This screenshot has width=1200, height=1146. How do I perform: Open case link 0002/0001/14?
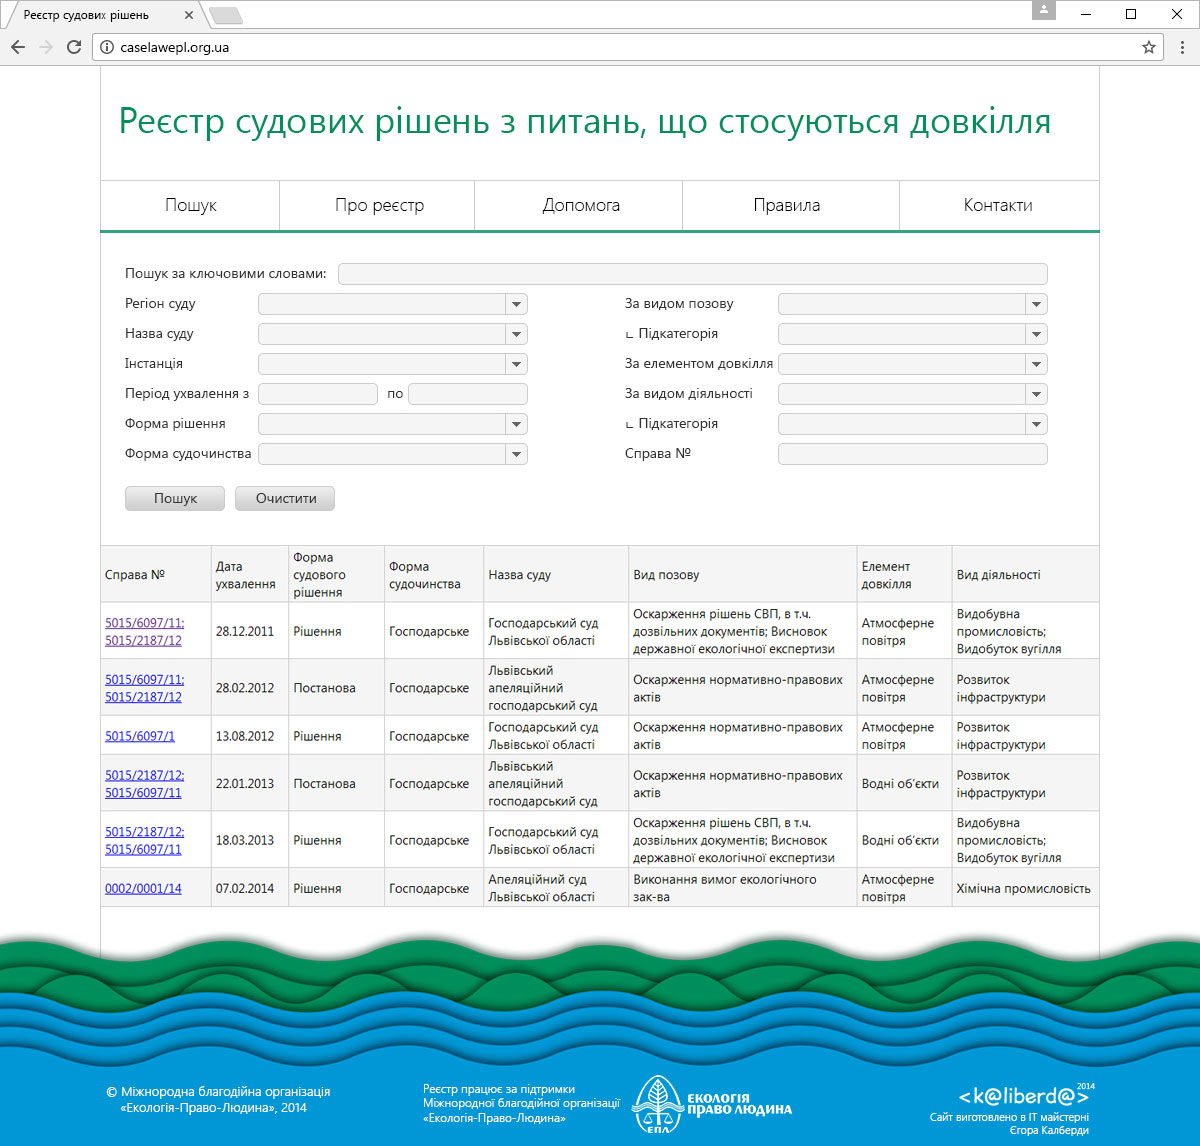(x=143, y=888)
